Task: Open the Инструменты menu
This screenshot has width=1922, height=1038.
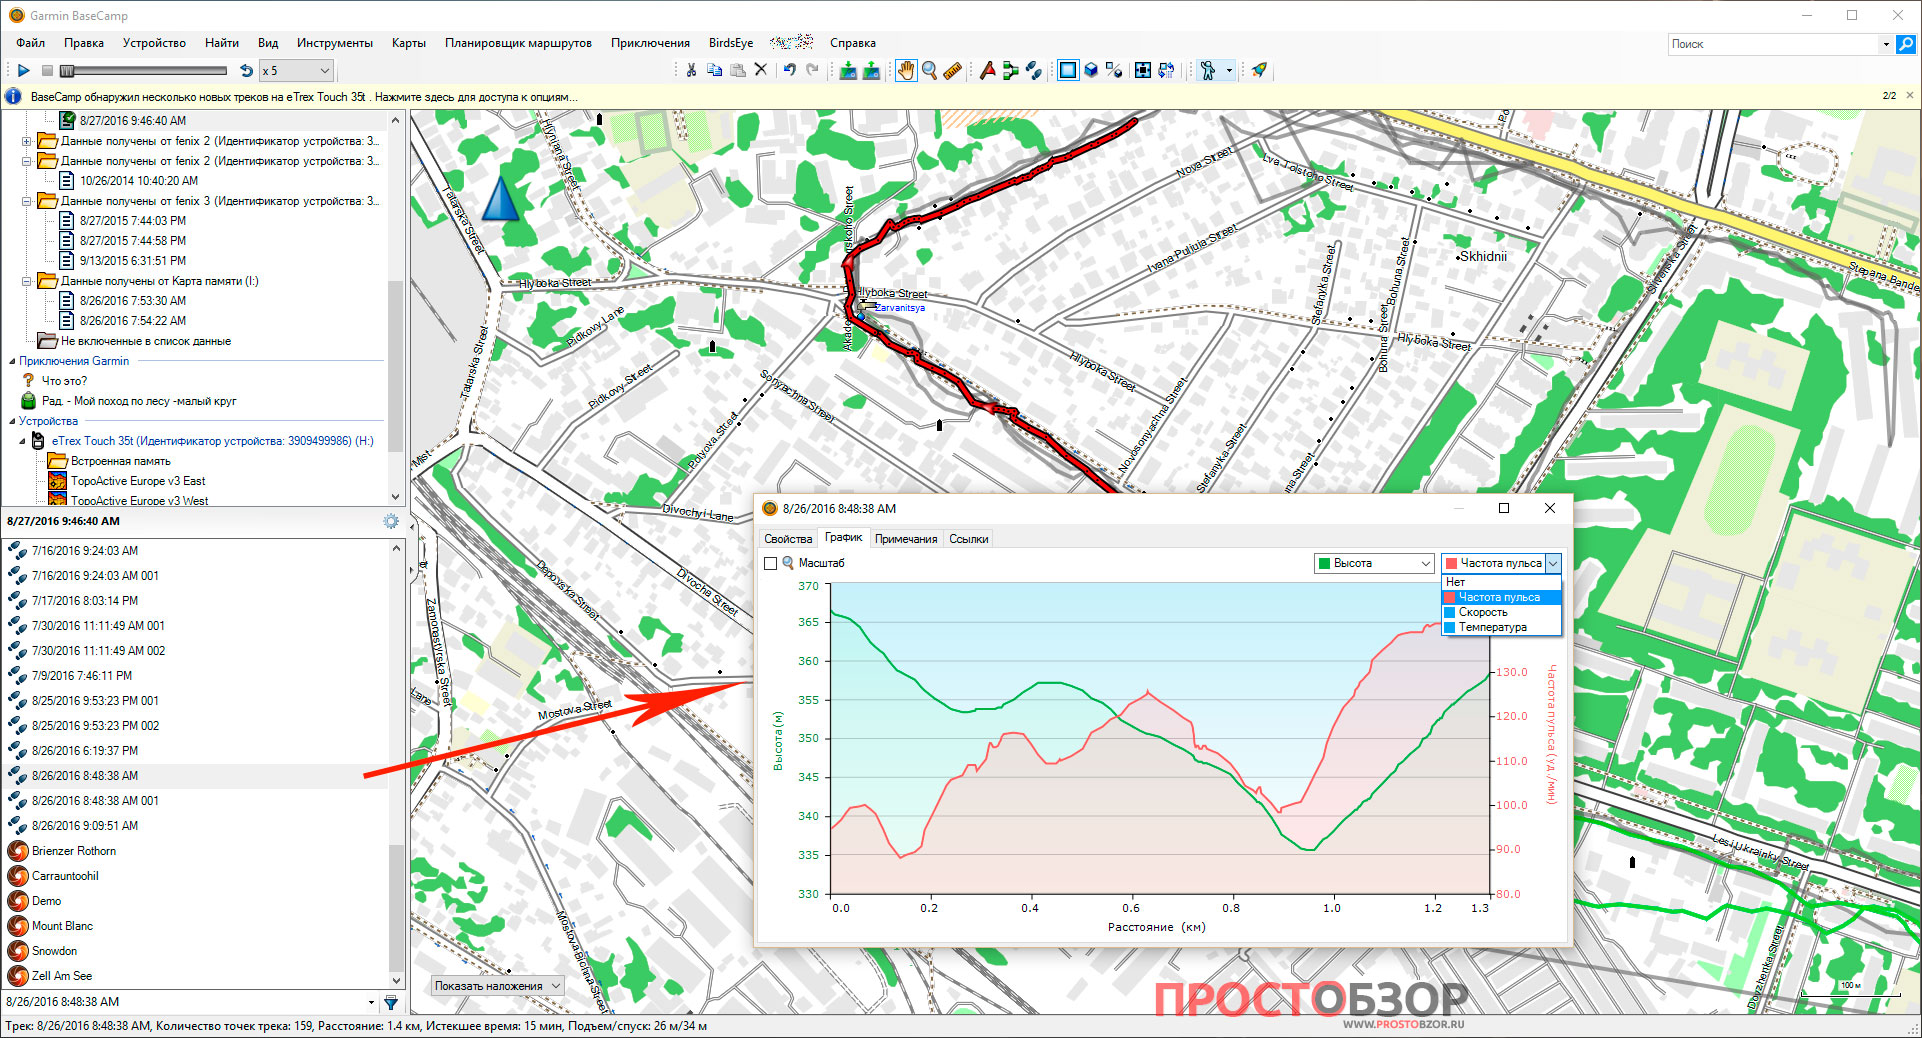Action: coord(334,43)
